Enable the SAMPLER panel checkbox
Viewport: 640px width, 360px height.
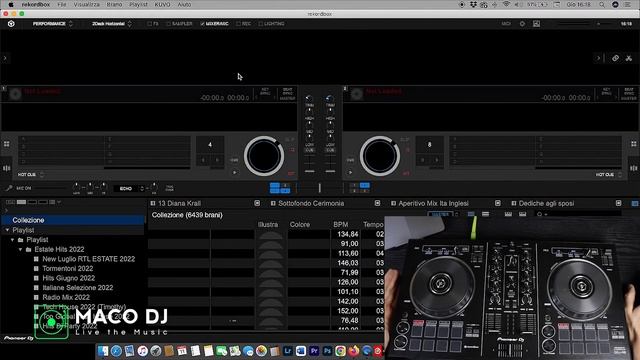pos(168,24)
